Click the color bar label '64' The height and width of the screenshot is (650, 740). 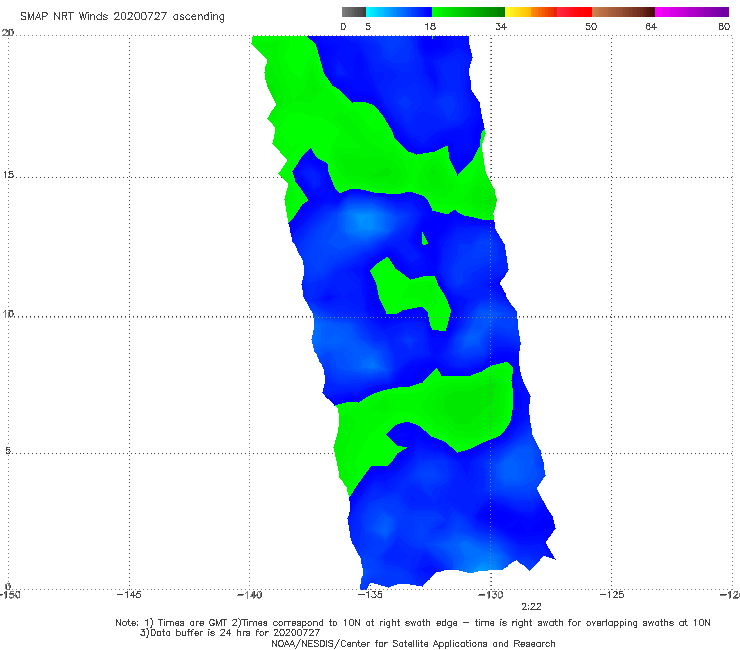(651, 27)
